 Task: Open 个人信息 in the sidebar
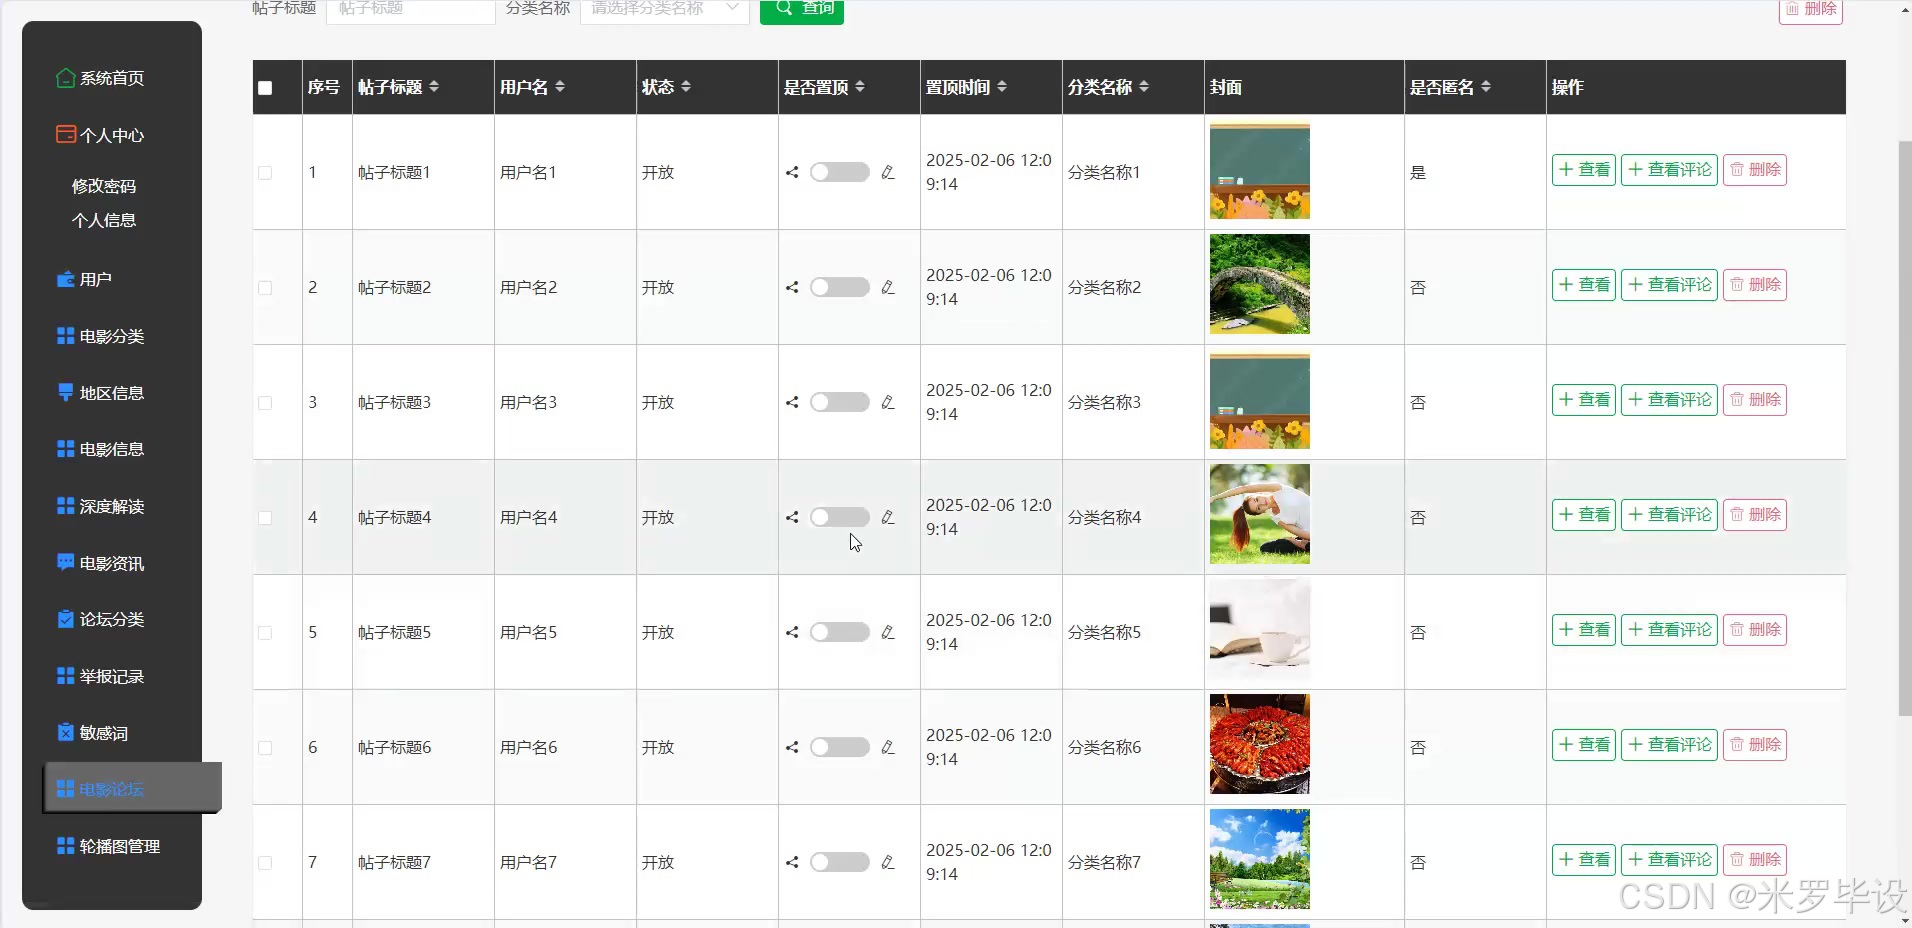click(104, 220)
